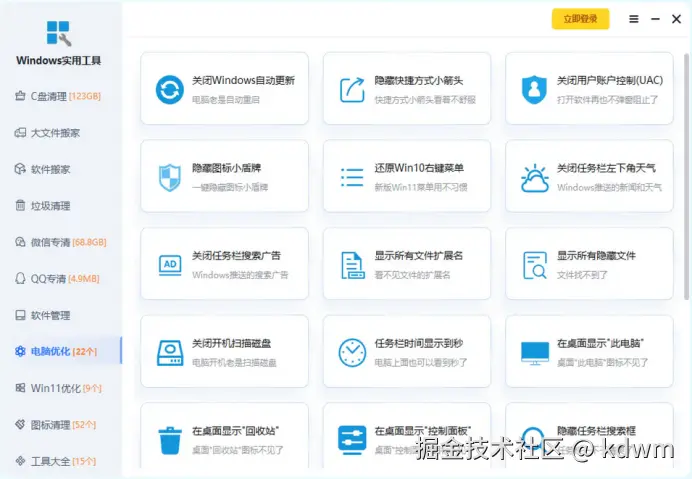Click the 电脑优化 gear icon

pos(20,351)
